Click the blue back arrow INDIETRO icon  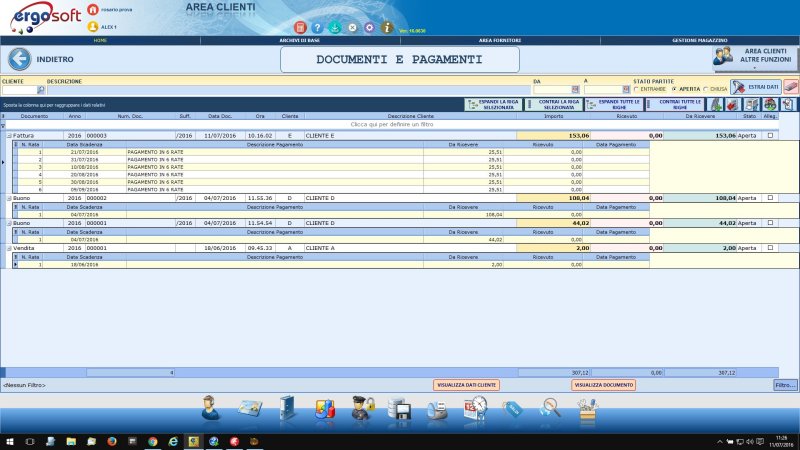click(x=19, y=59)
